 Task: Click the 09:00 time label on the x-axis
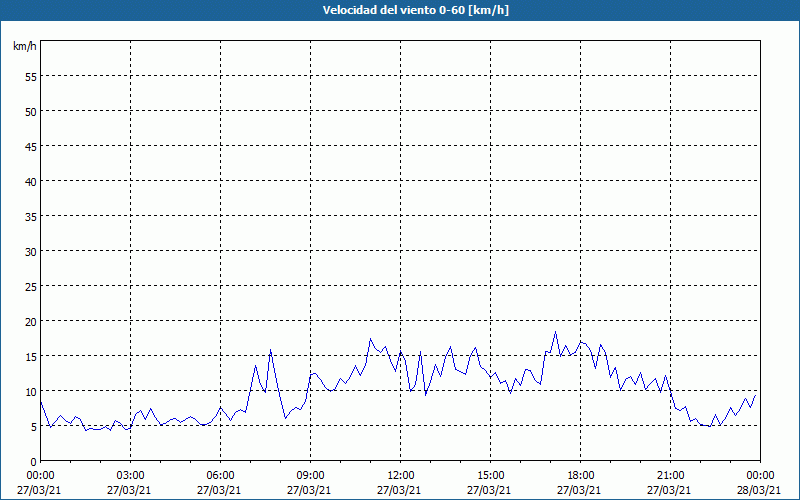310,476
